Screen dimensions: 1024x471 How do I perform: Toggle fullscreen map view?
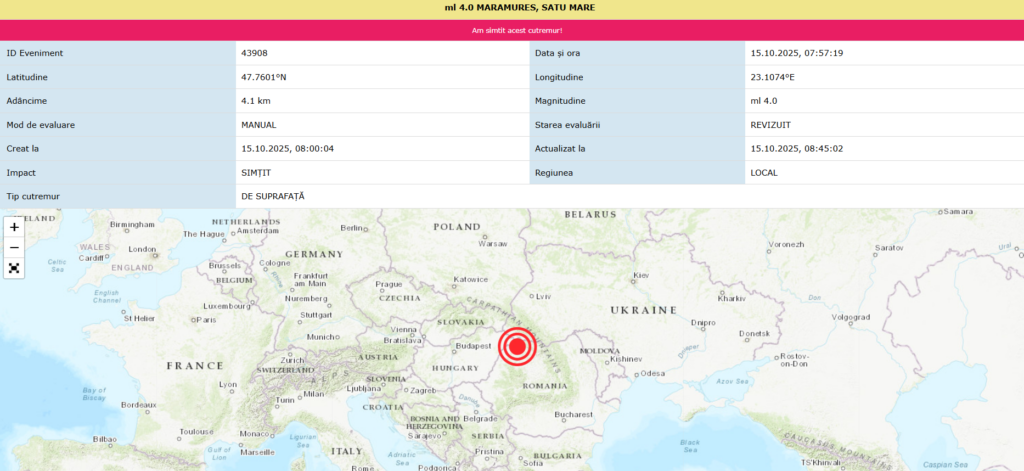pos(14,268)
